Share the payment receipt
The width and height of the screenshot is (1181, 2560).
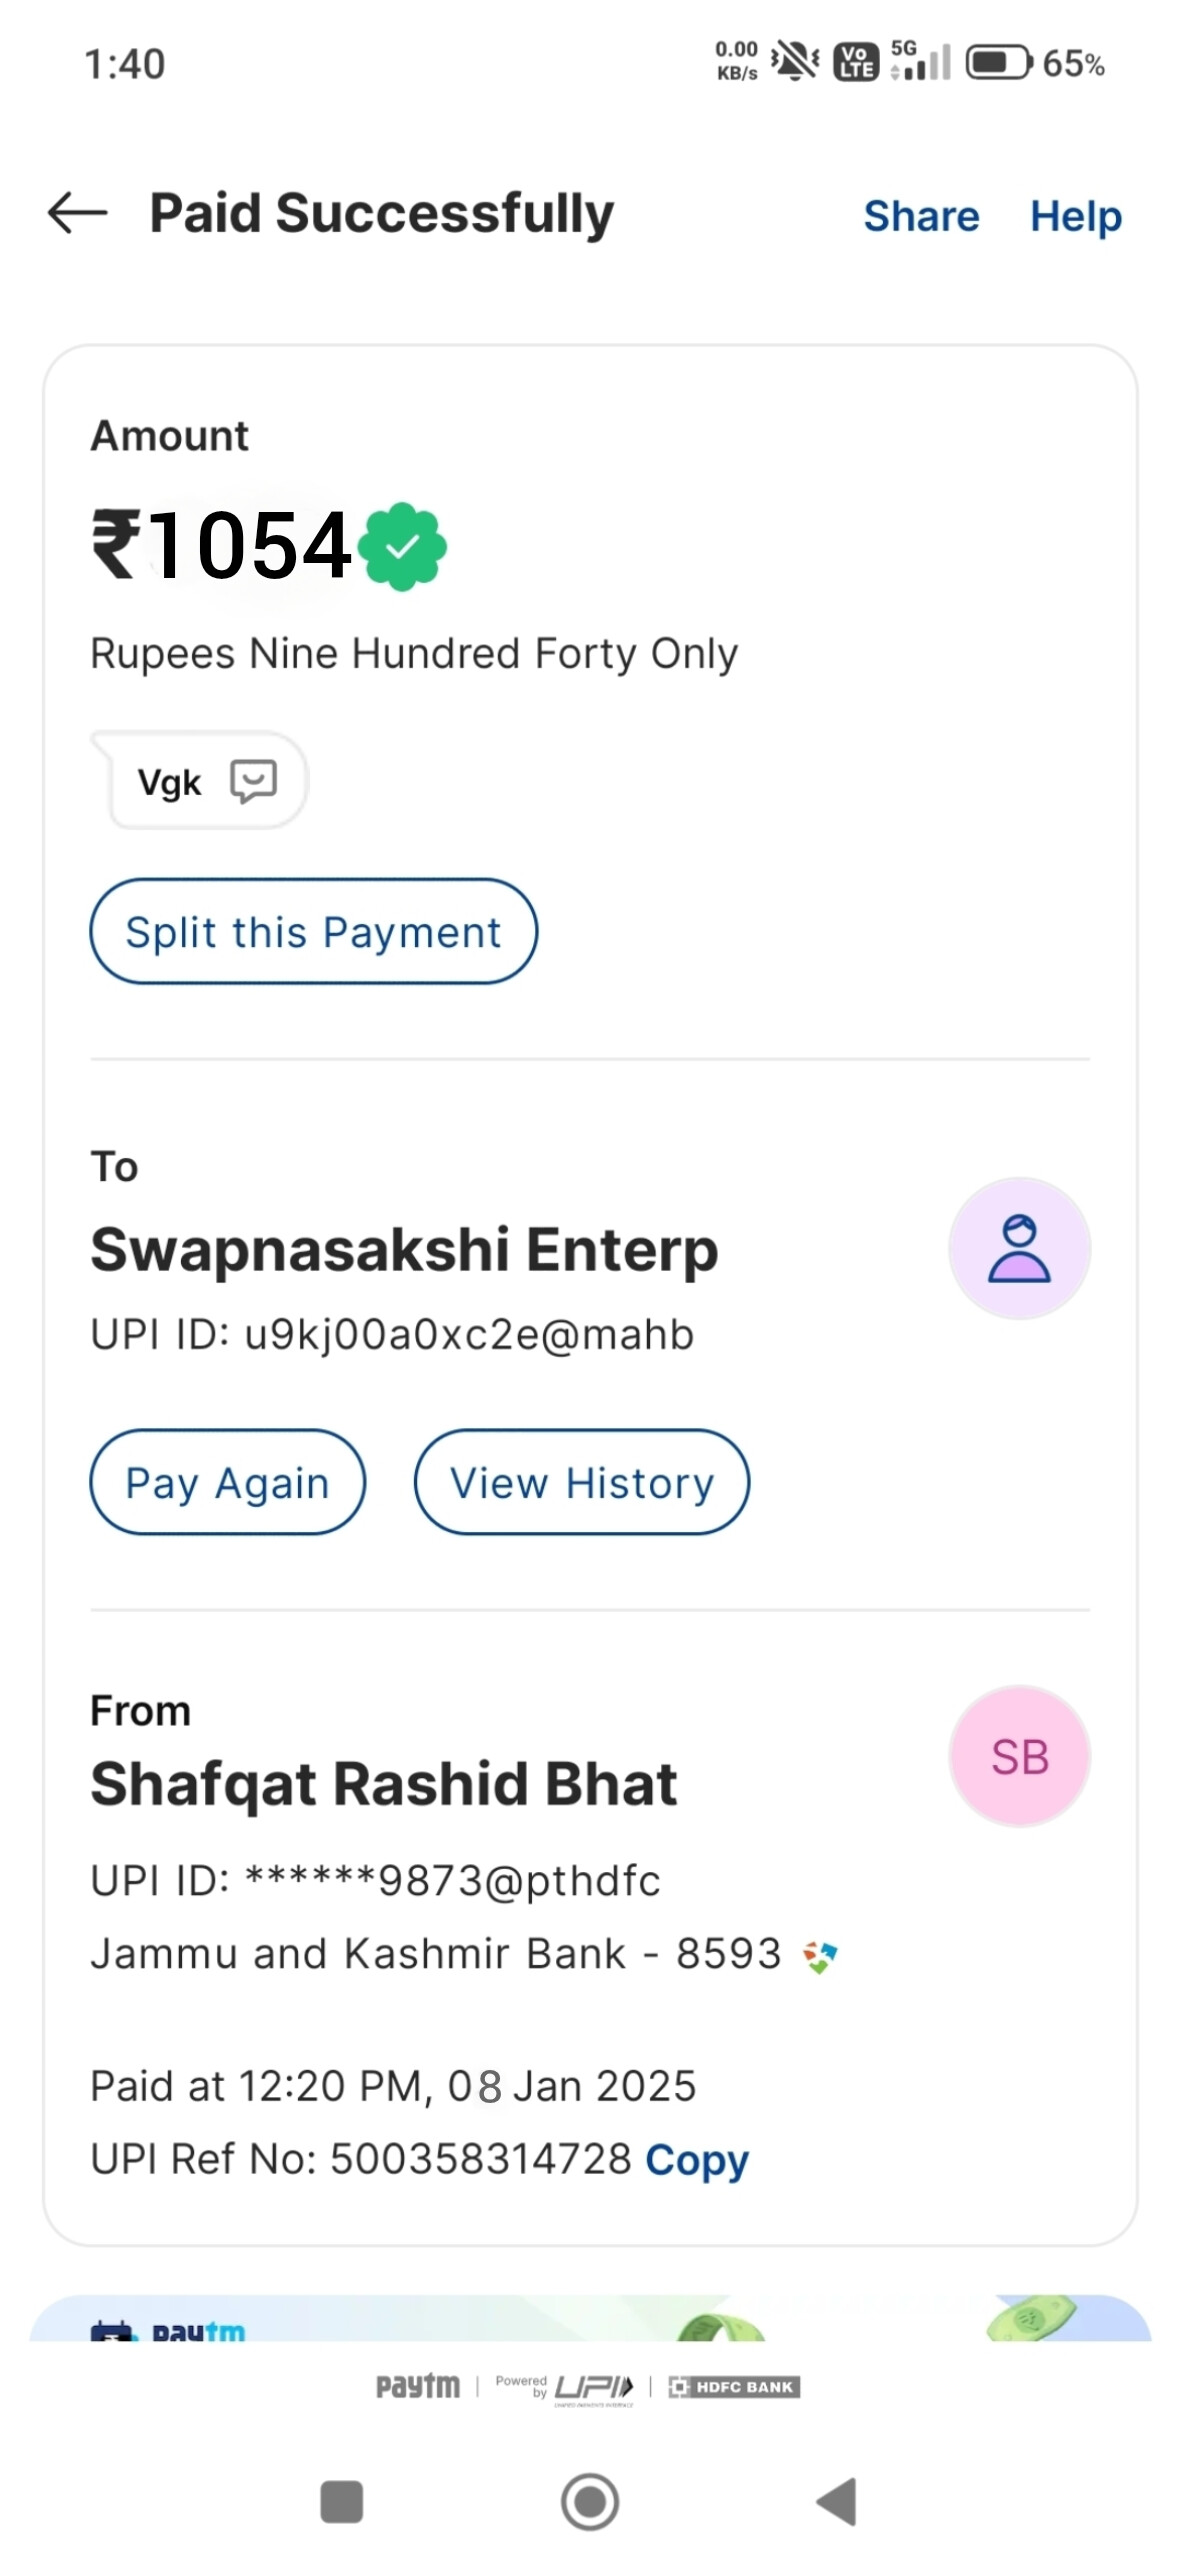921,216
